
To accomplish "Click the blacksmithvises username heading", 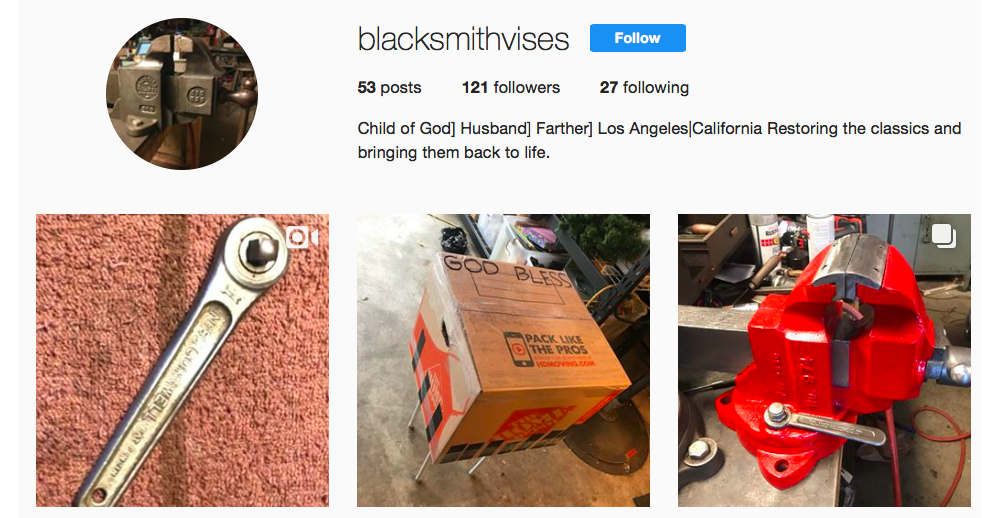I will pyautogui.click(x=463, y=39).
